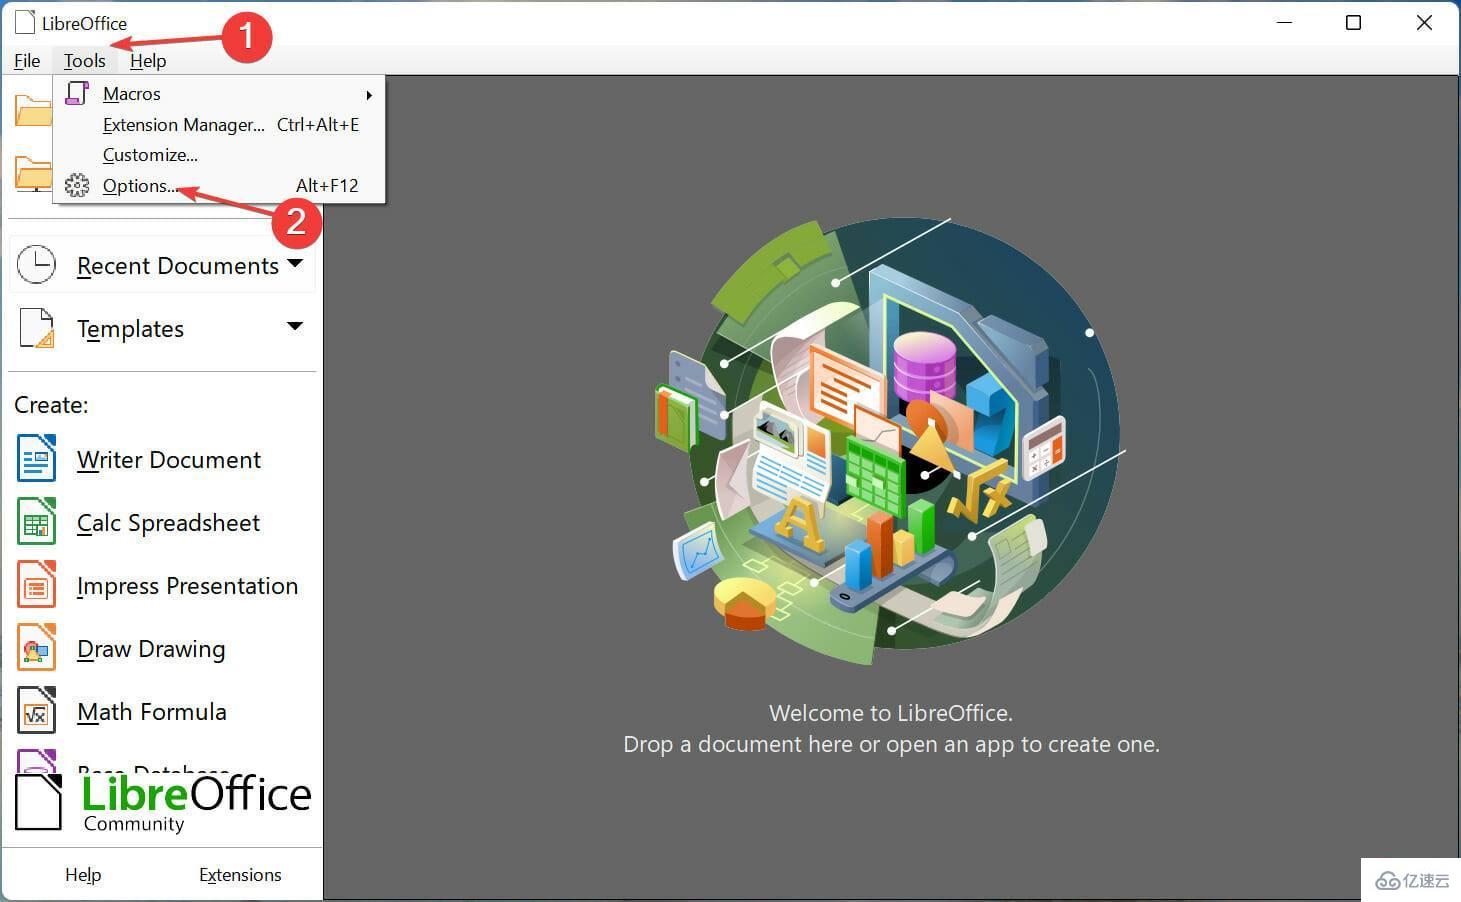Click the Options gear icon
This screenshot has height=902, width=1461.
(x=77, y=186)
